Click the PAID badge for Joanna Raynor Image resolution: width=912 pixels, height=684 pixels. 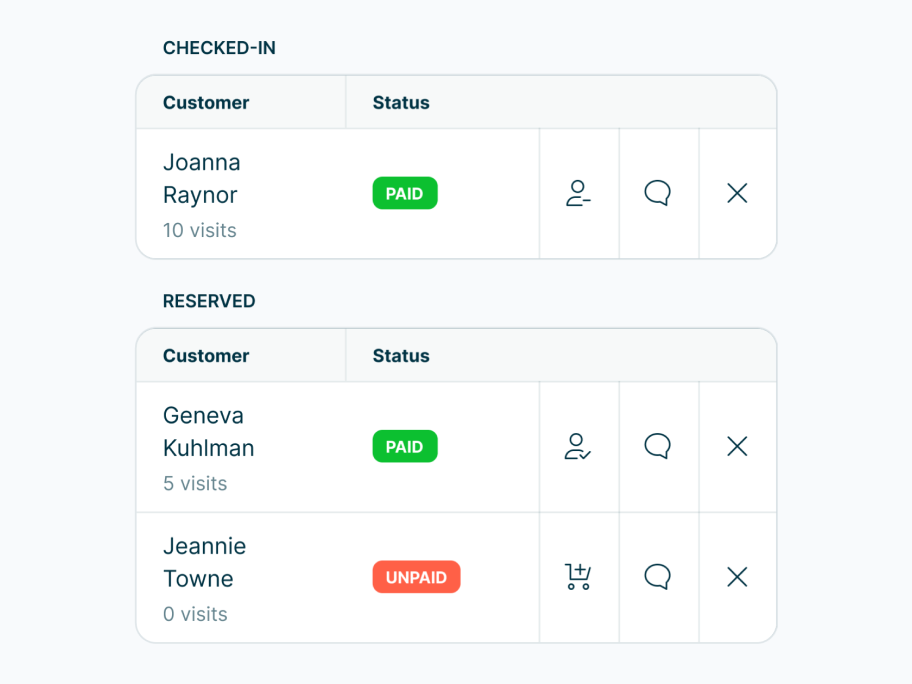point(404,194)
